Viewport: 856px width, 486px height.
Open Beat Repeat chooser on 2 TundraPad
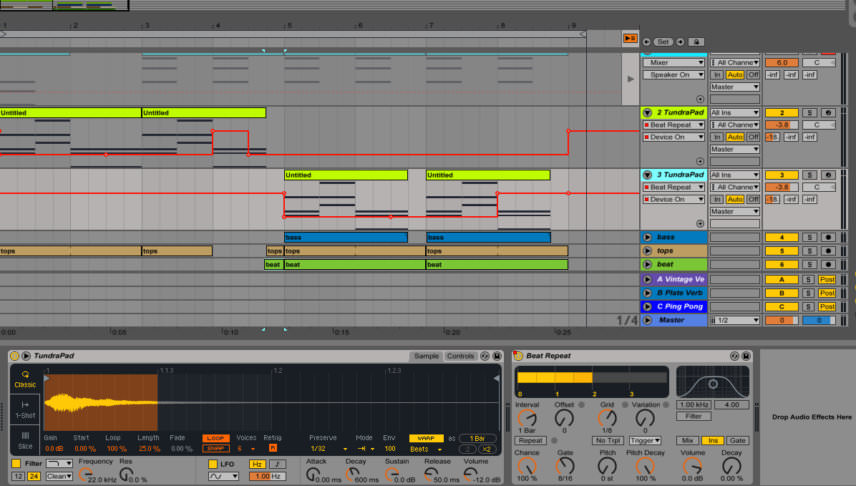pyautogui.click(x=674, y=125)
